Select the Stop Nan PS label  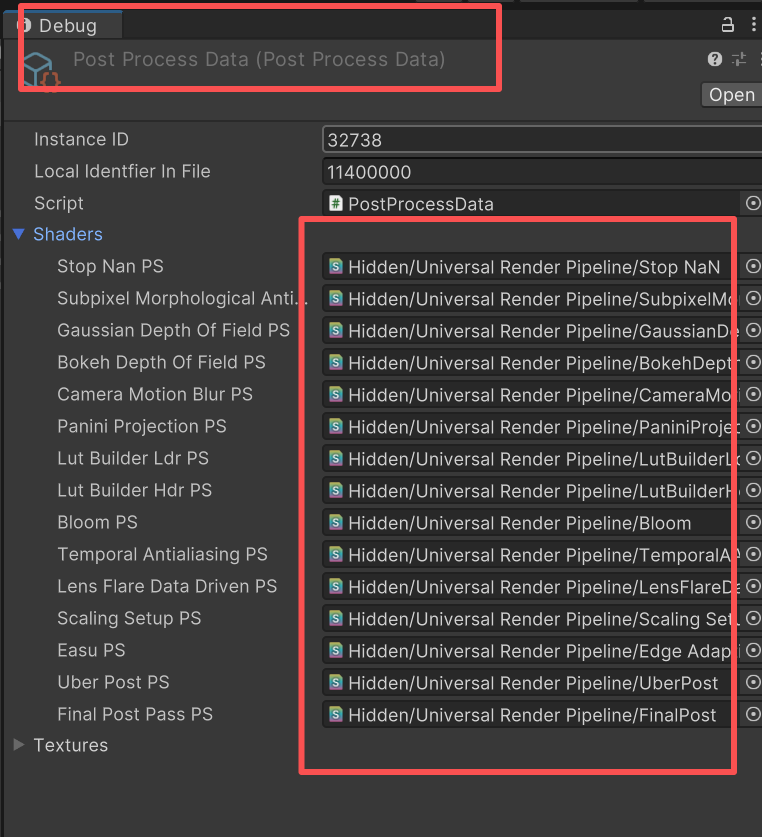(110, 266)
